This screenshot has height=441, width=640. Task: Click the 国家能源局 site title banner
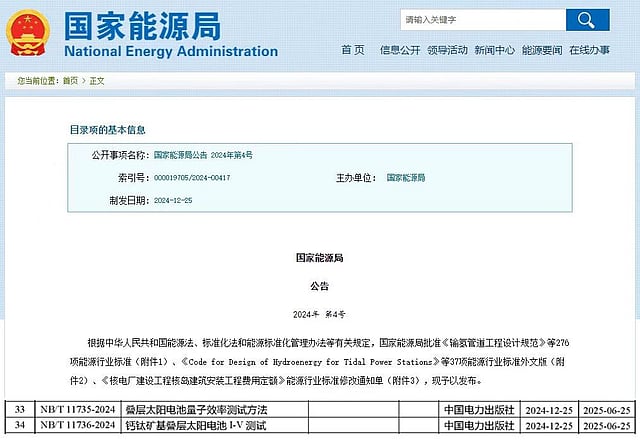coord(142,25)
